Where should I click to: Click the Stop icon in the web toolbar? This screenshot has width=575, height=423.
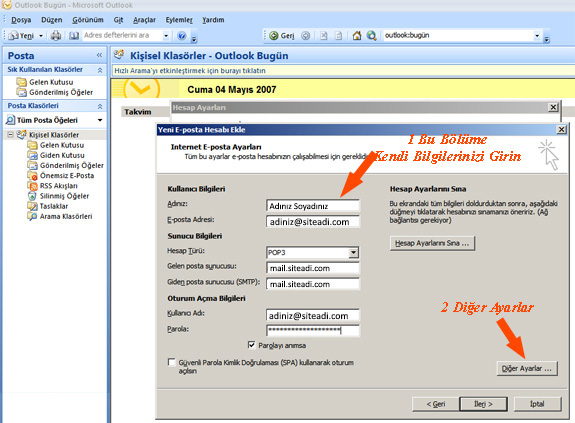point(323,36)
